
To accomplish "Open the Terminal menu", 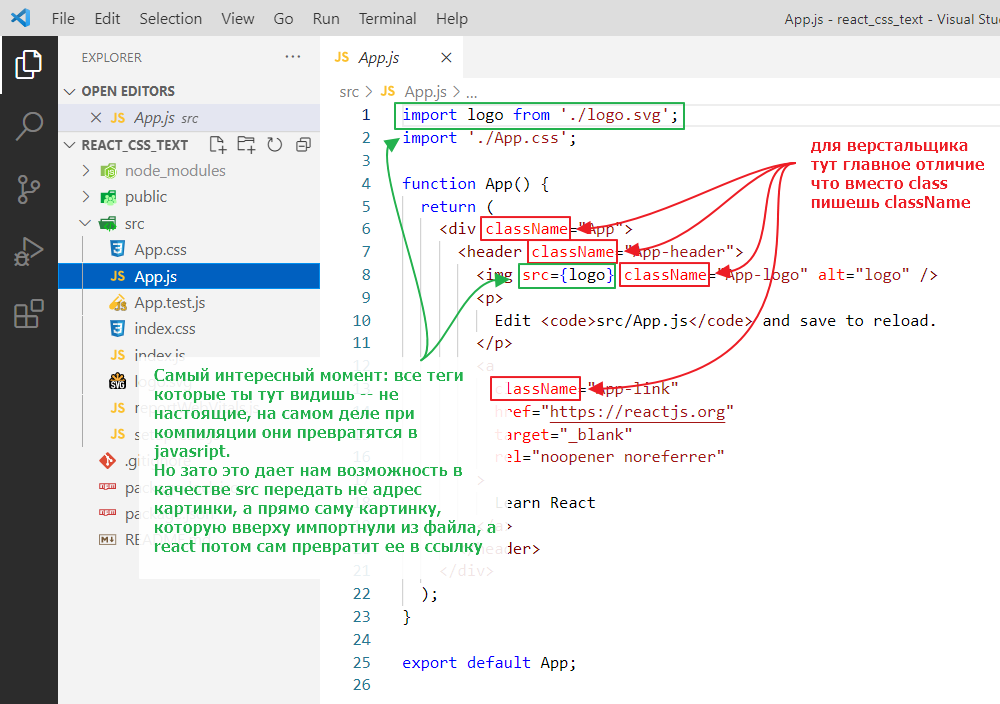I will tap(387, 19).
